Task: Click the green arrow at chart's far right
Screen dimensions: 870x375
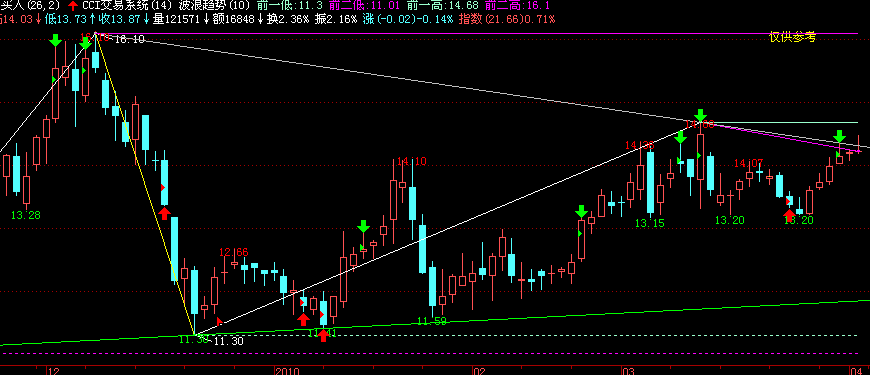Action: [x=840, y=135]
